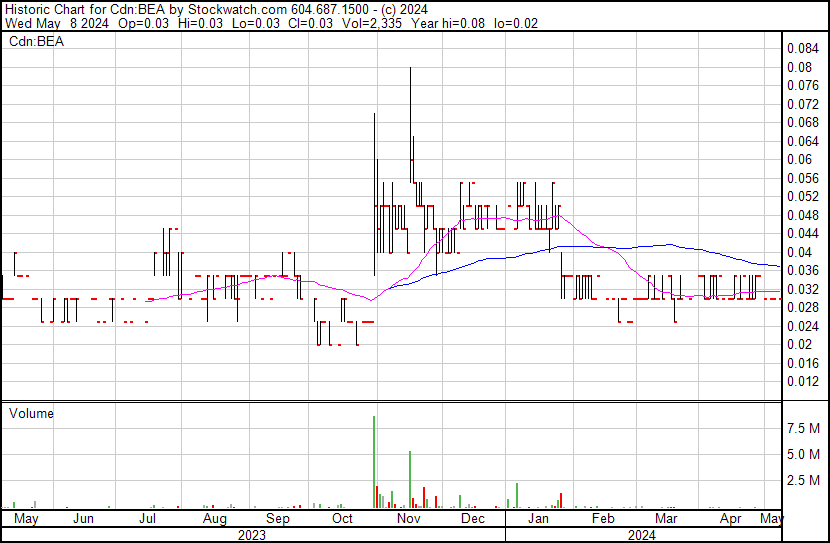Click the Year hi=0.08 header value
830x543 pixels.
(x=448, y=23)
